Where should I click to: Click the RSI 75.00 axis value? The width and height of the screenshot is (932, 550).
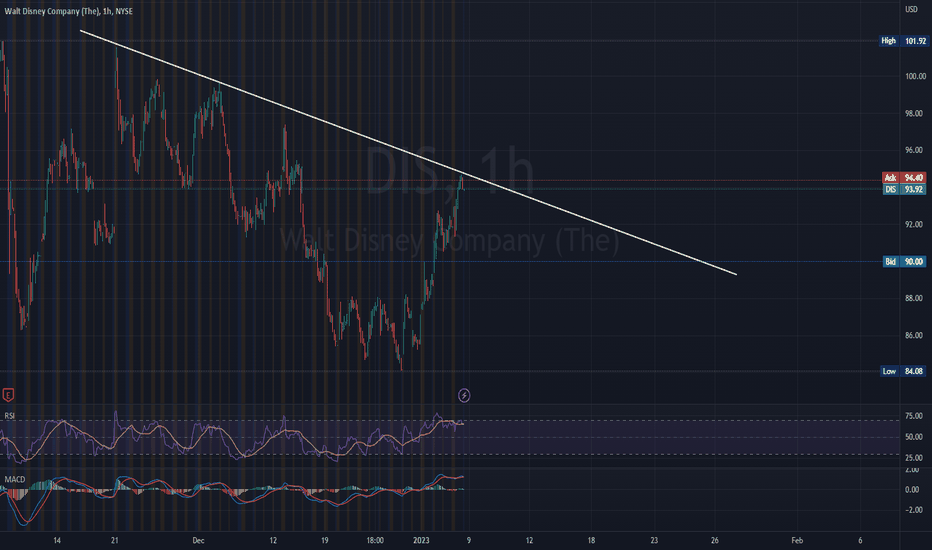[914, 416]
